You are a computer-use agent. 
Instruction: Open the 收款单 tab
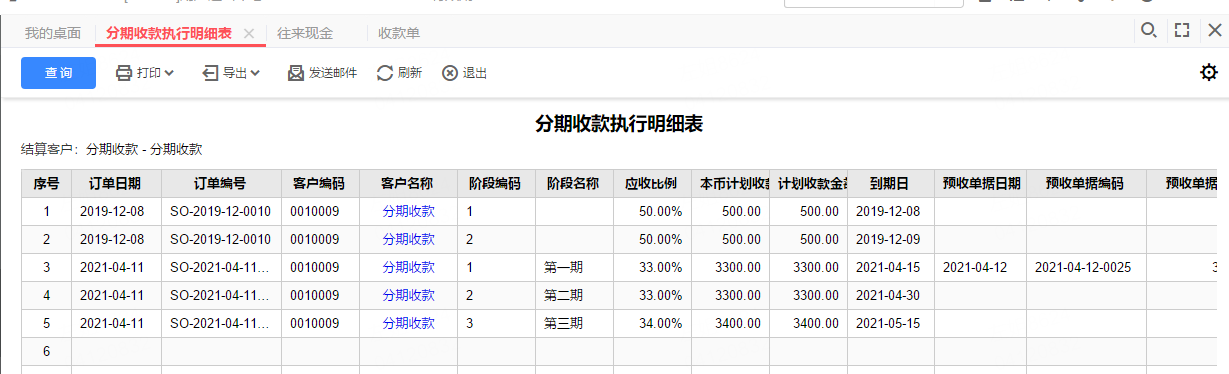pos(399,33)
